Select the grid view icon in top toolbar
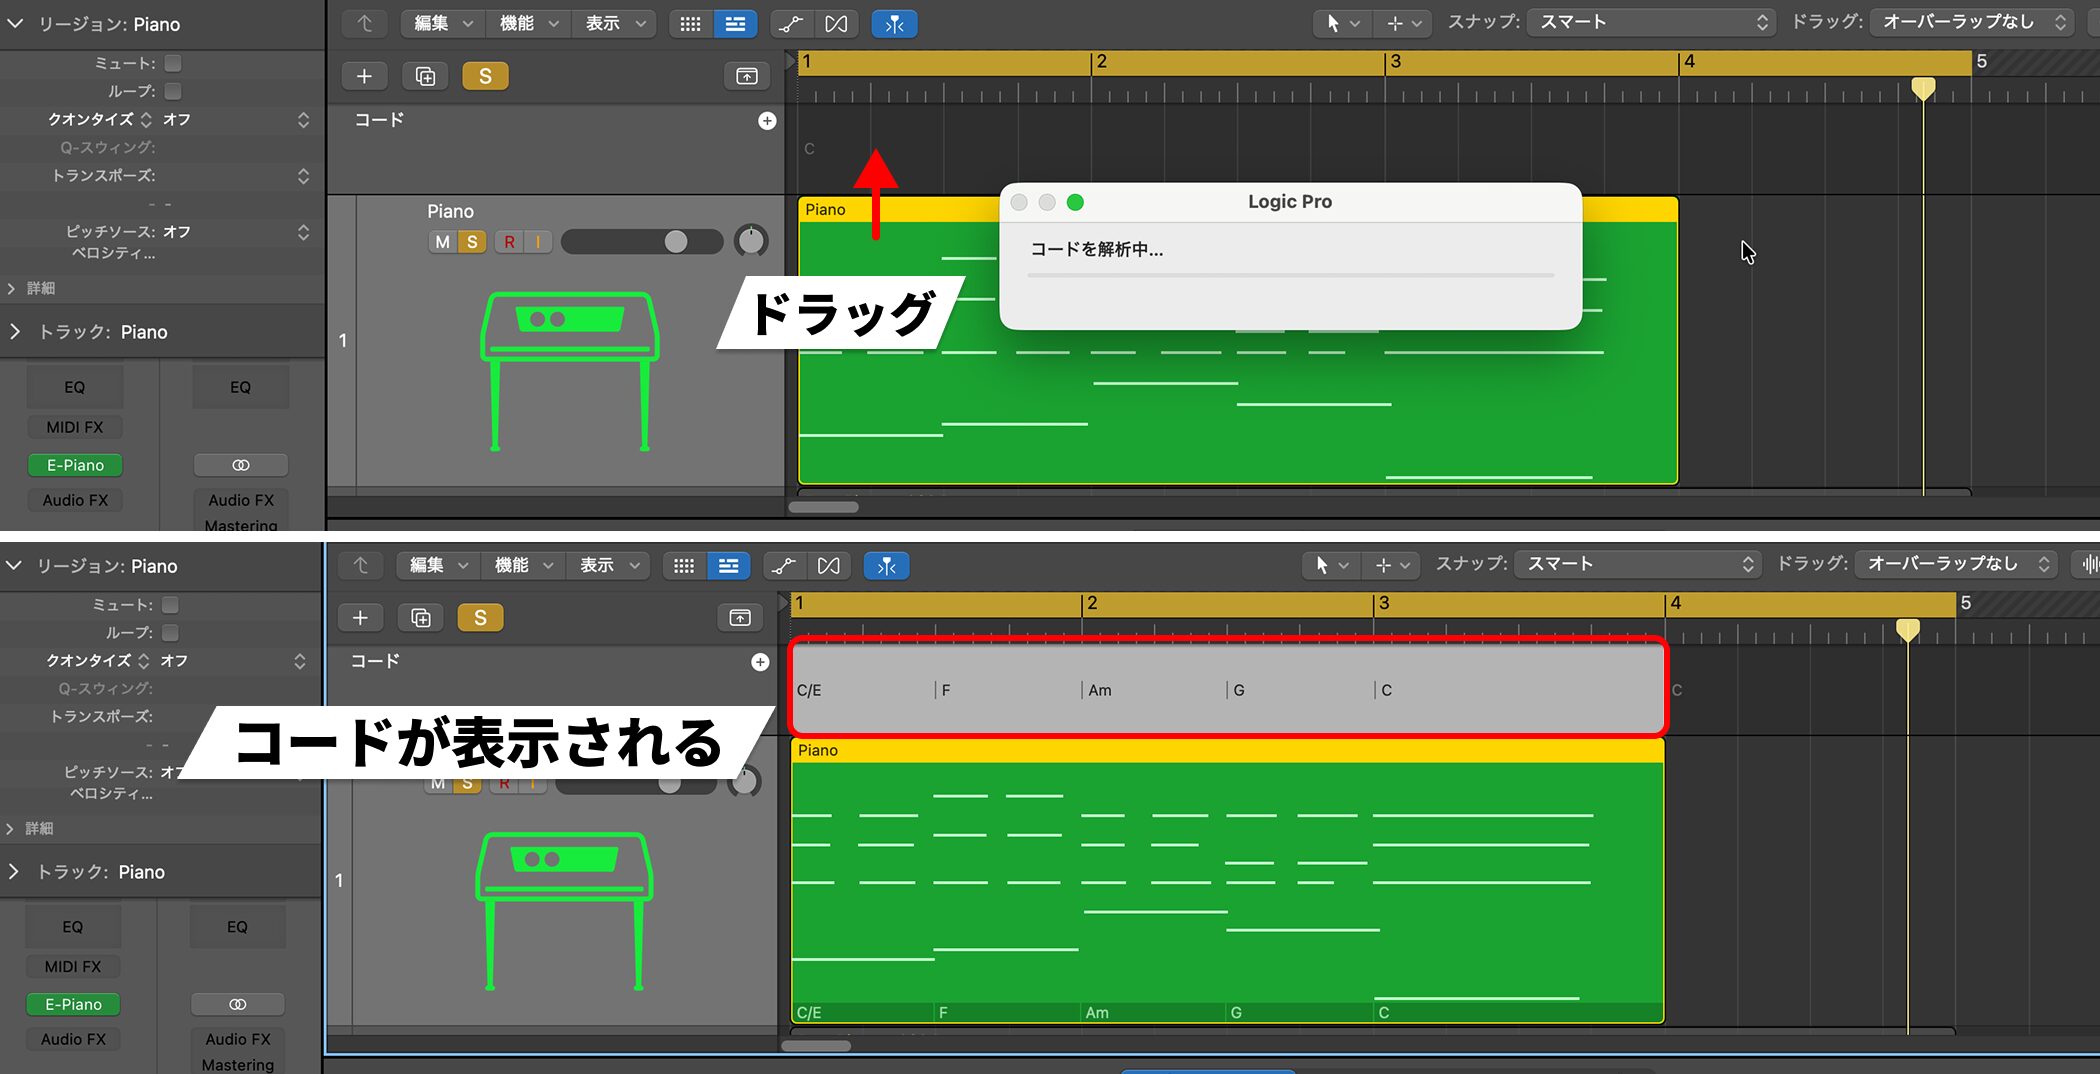2100x1074 pixels. (690, 23)
